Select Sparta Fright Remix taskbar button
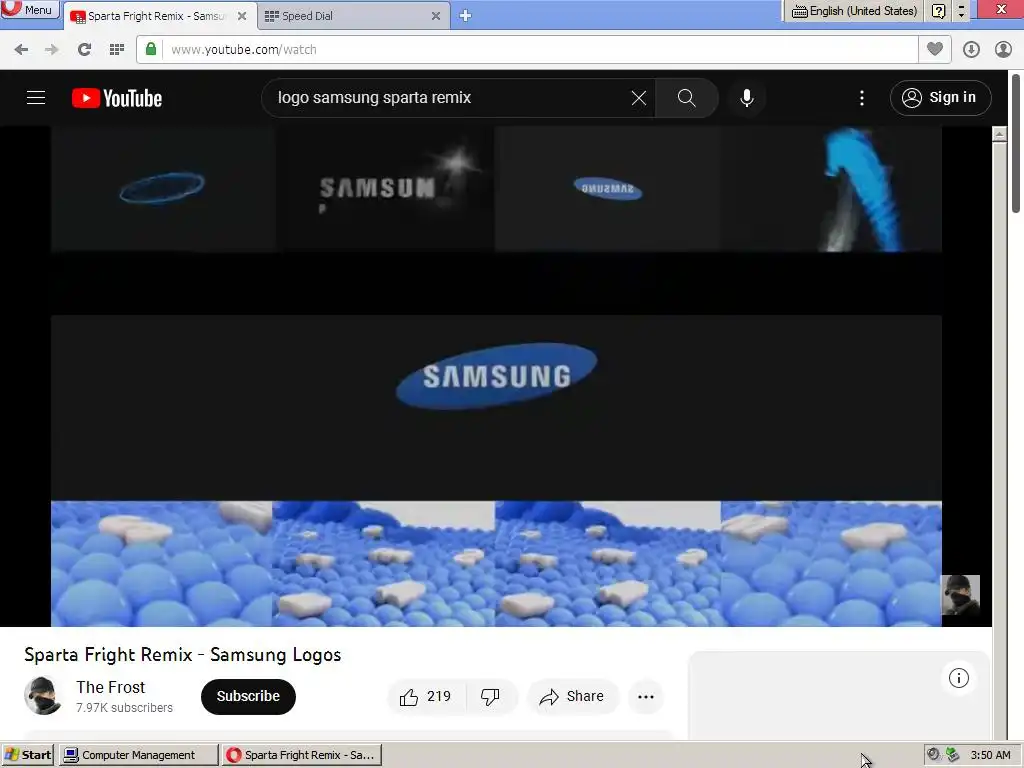 (x=302, y=755)
